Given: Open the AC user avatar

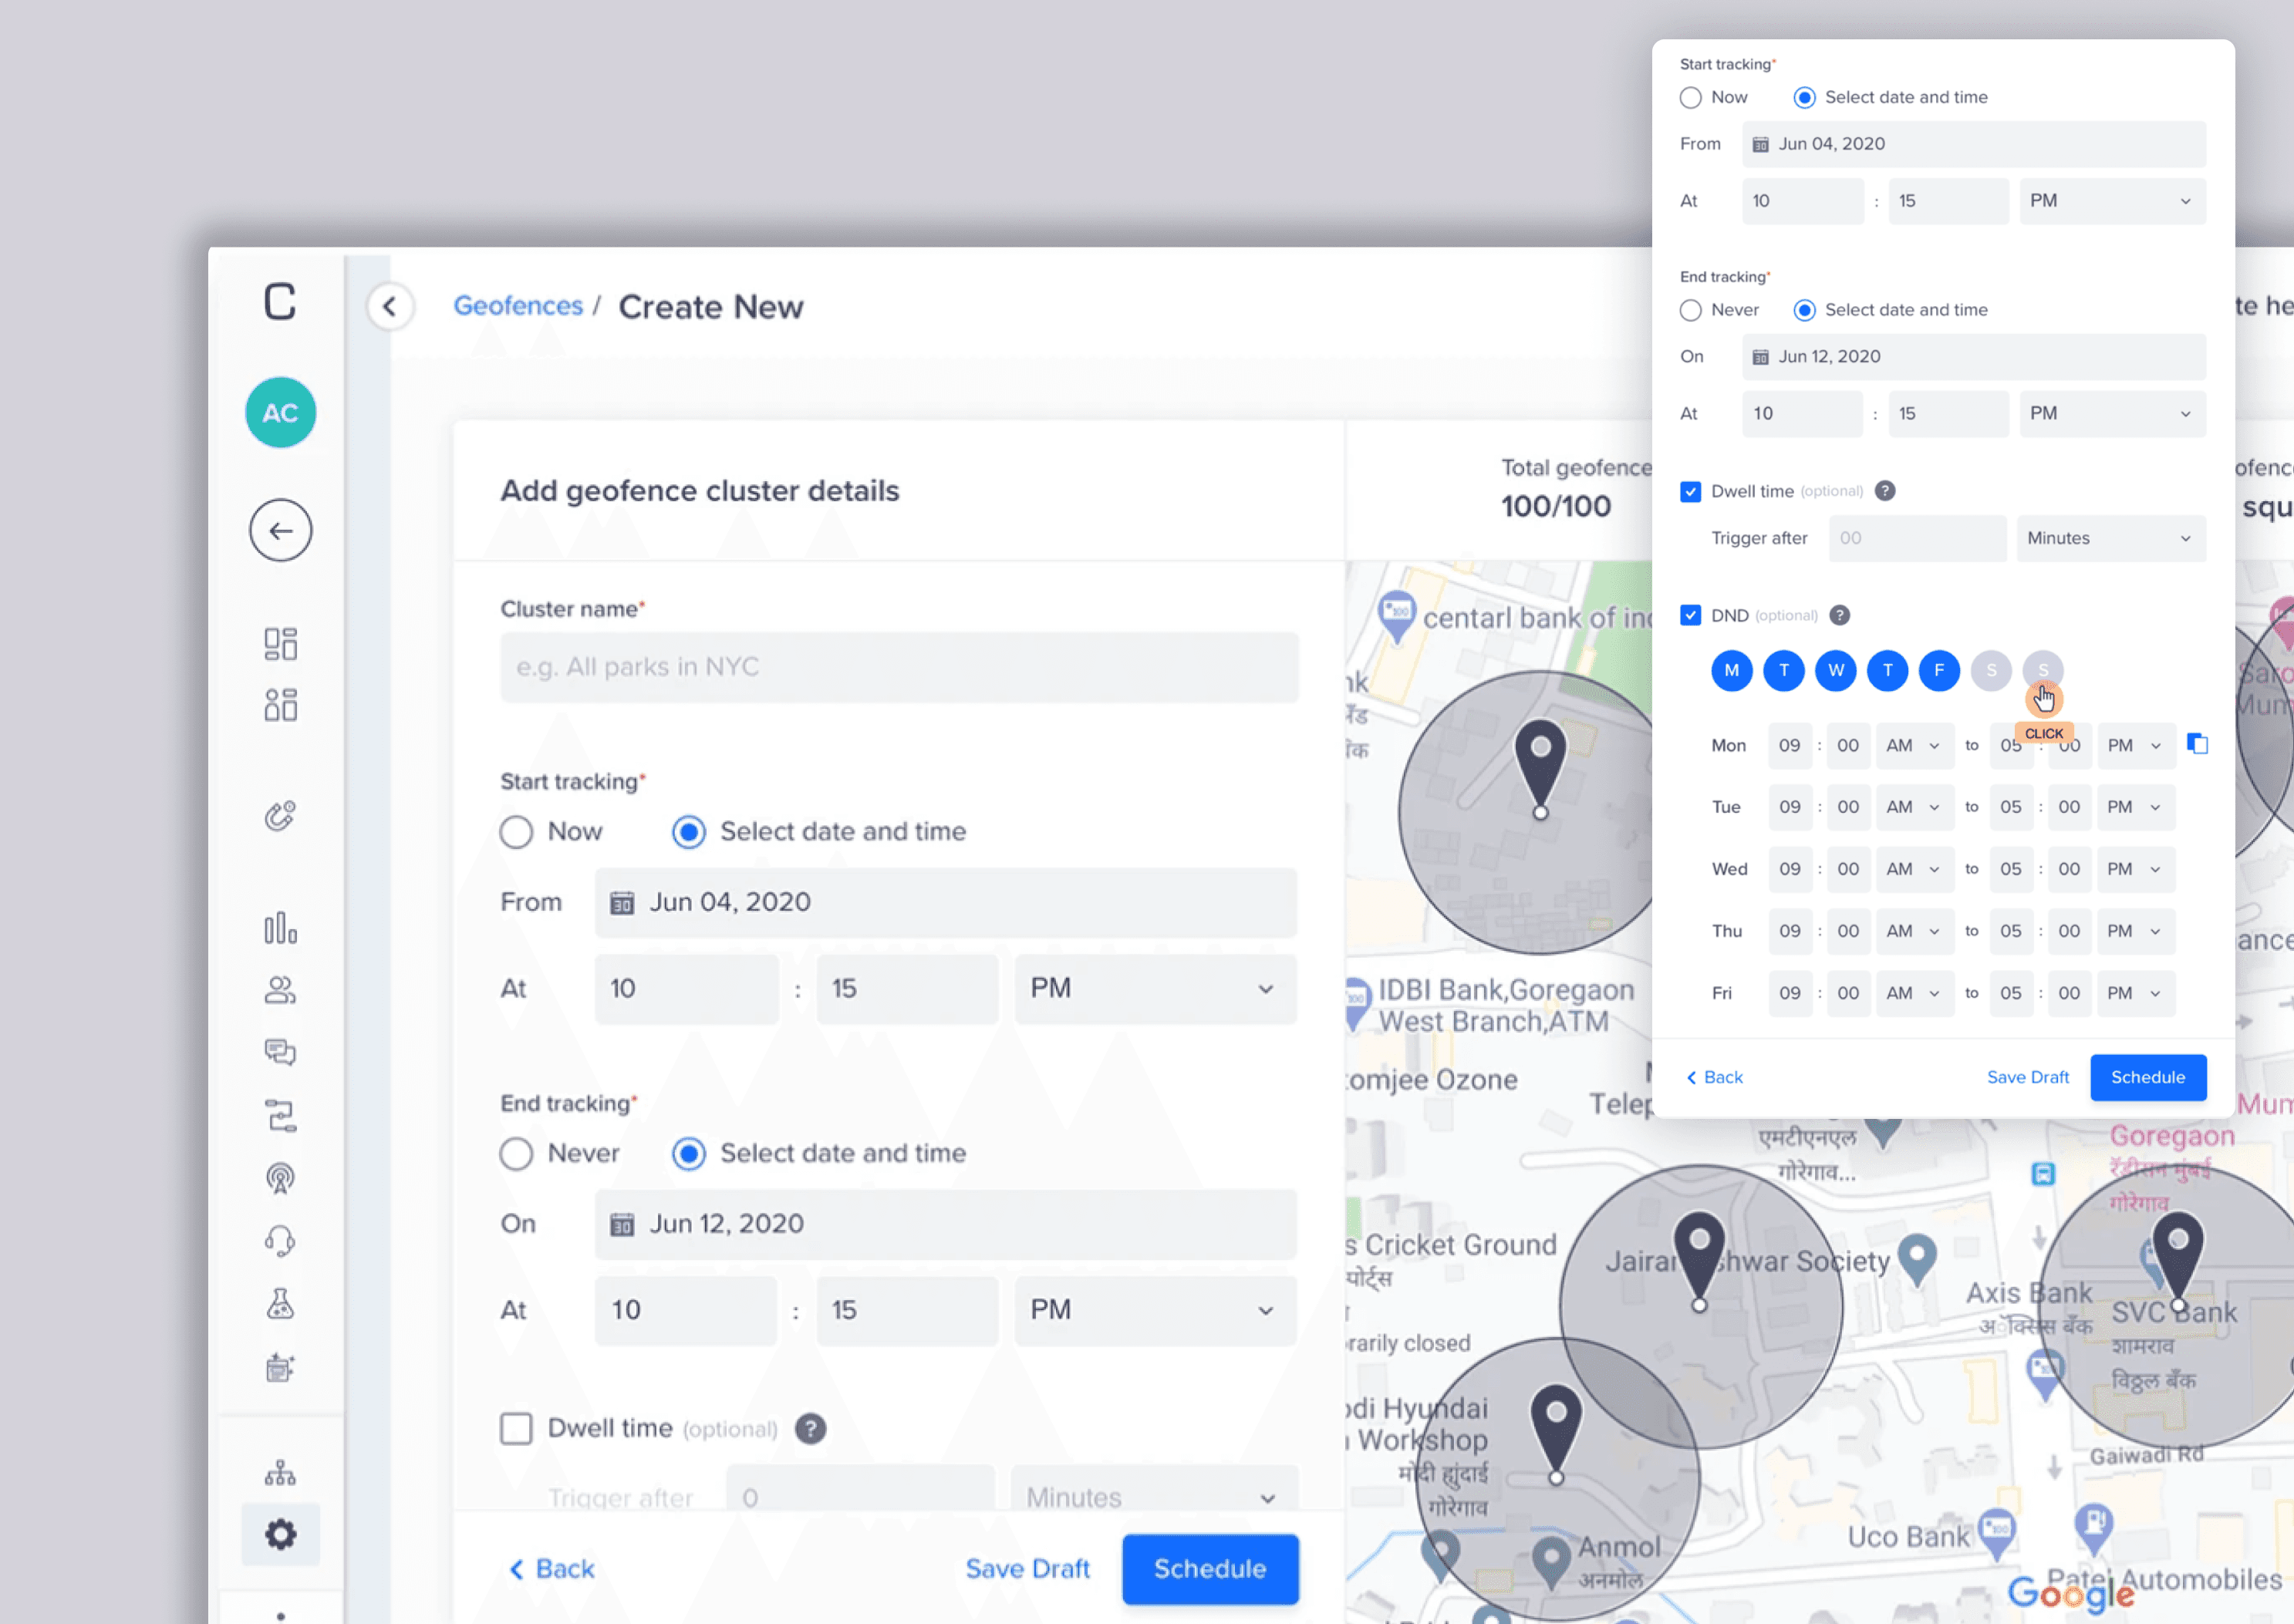Looking at the screenshot, I should click(280, 412).
